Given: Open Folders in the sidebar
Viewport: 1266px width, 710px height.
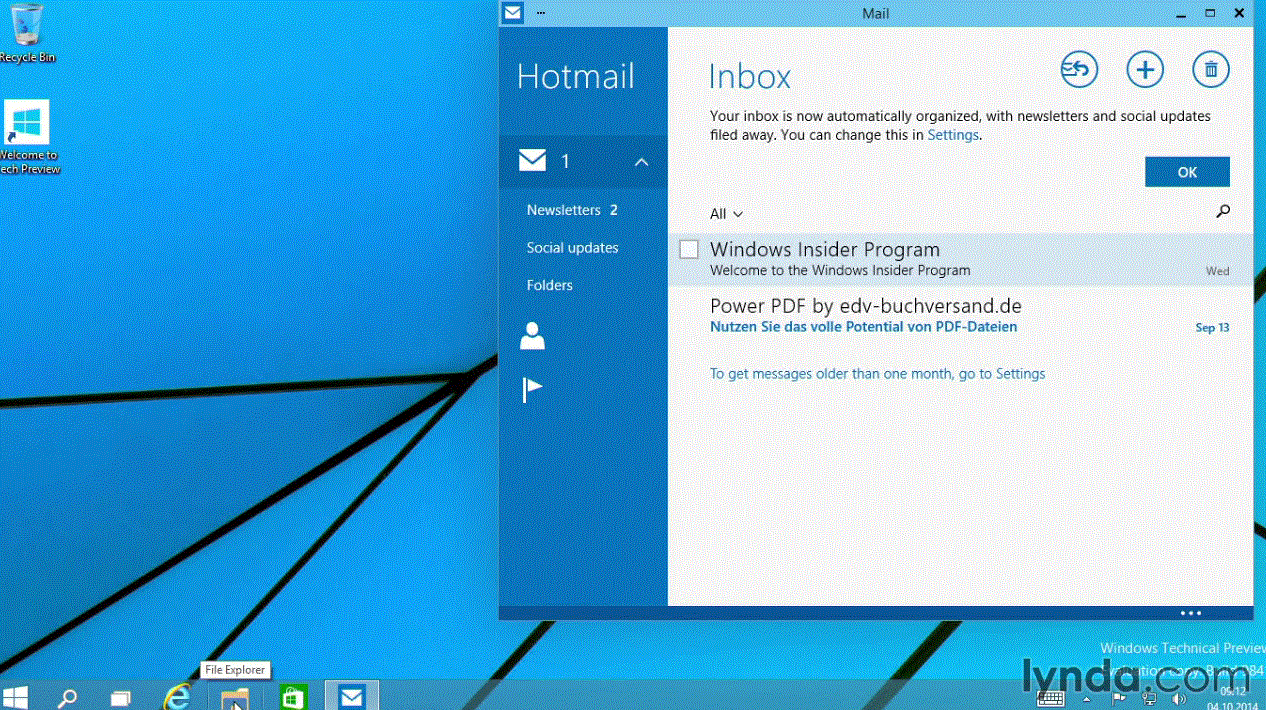Looking at the screenshot, I should [x=550, y=285].
